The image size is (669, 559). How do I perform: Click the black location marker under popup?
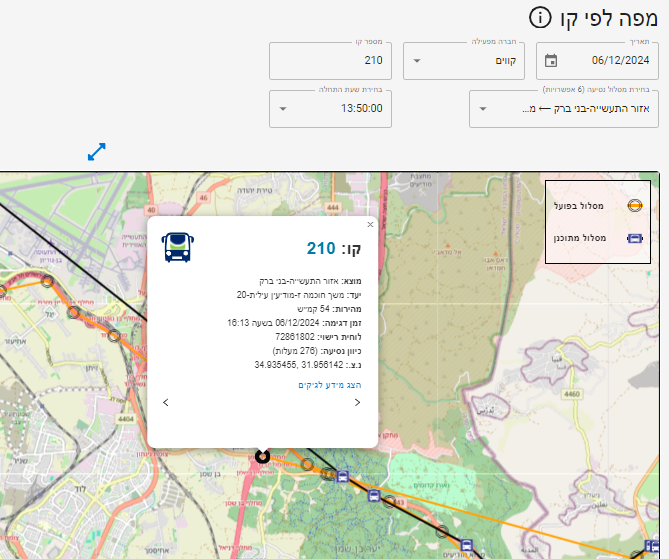click(262, 457)
